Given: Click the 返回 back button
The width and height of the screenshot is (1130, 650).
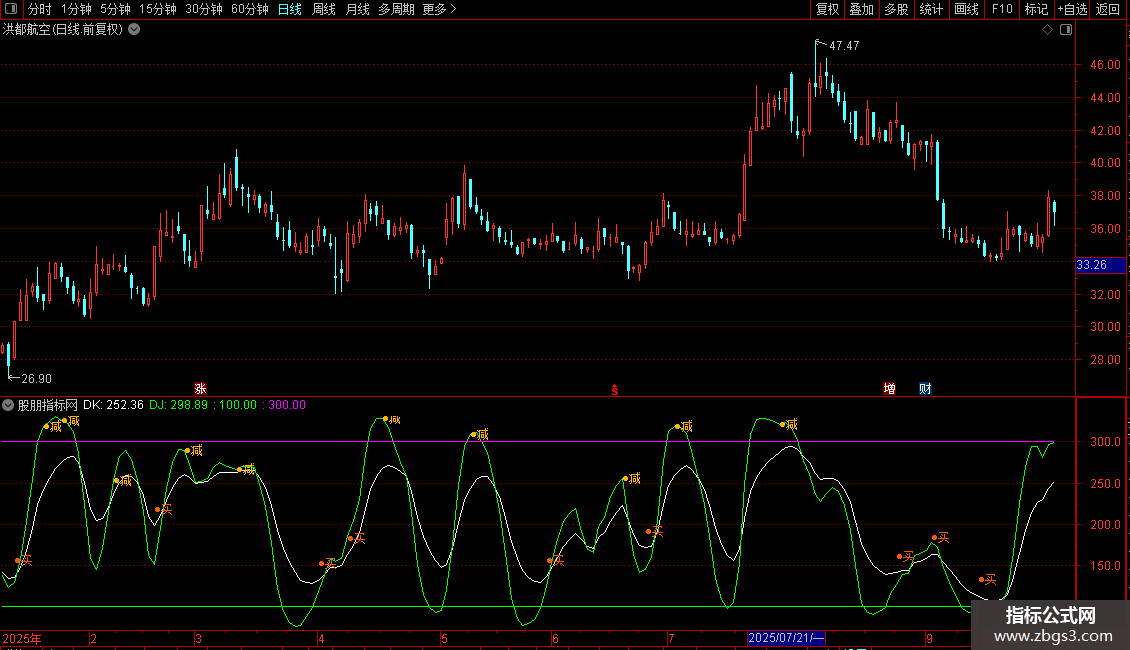Looking at the screenshot, I should (1108, 9).
